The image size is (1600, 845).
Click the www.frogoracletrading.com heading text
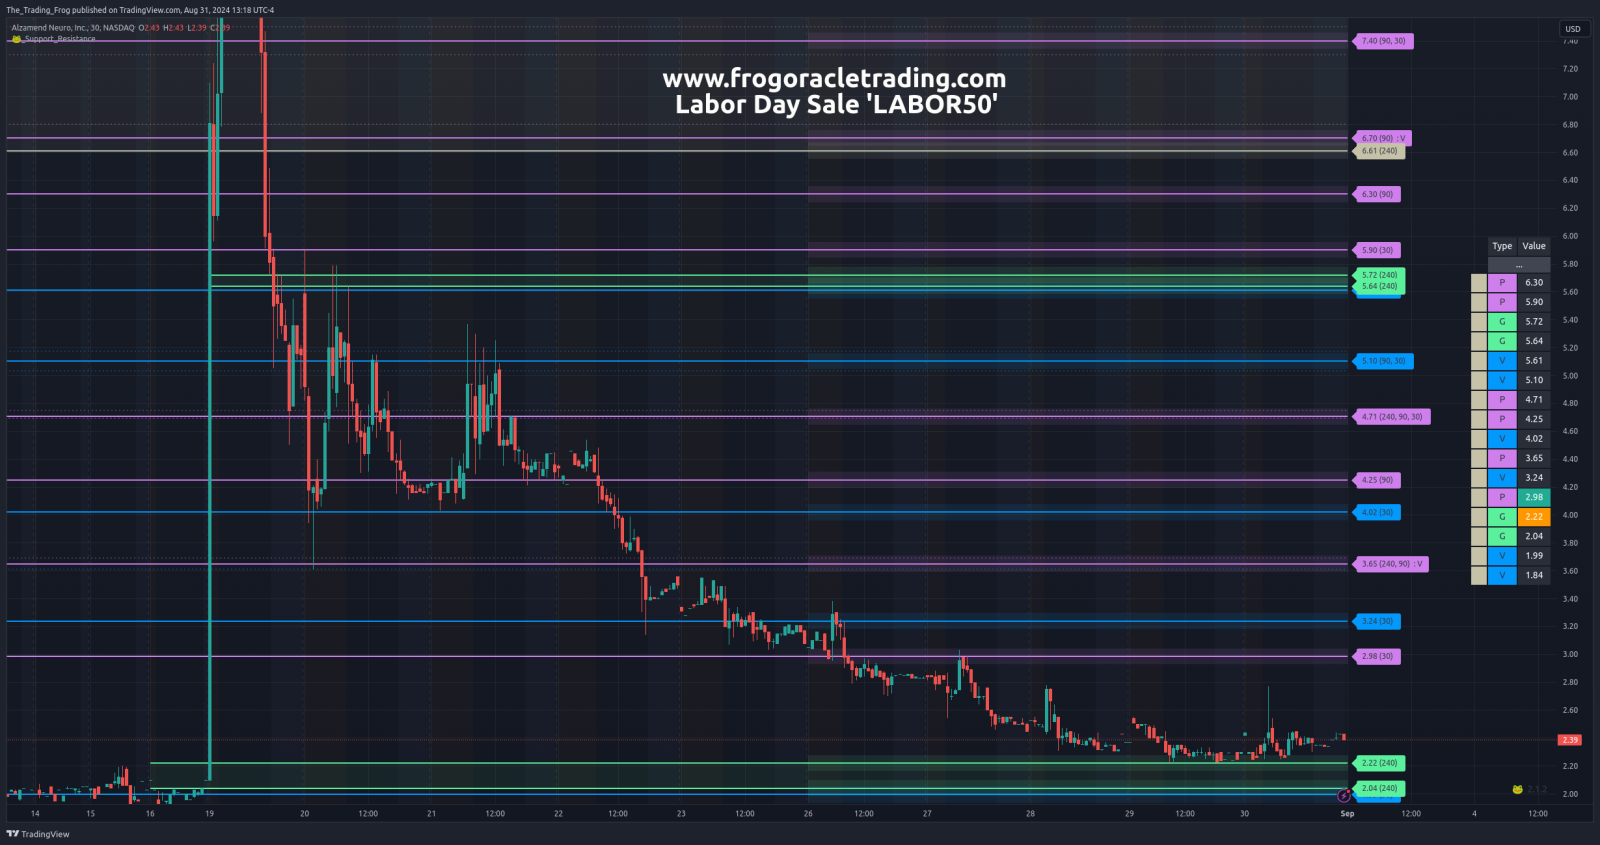pyautogui.click(x=834, y=78)
